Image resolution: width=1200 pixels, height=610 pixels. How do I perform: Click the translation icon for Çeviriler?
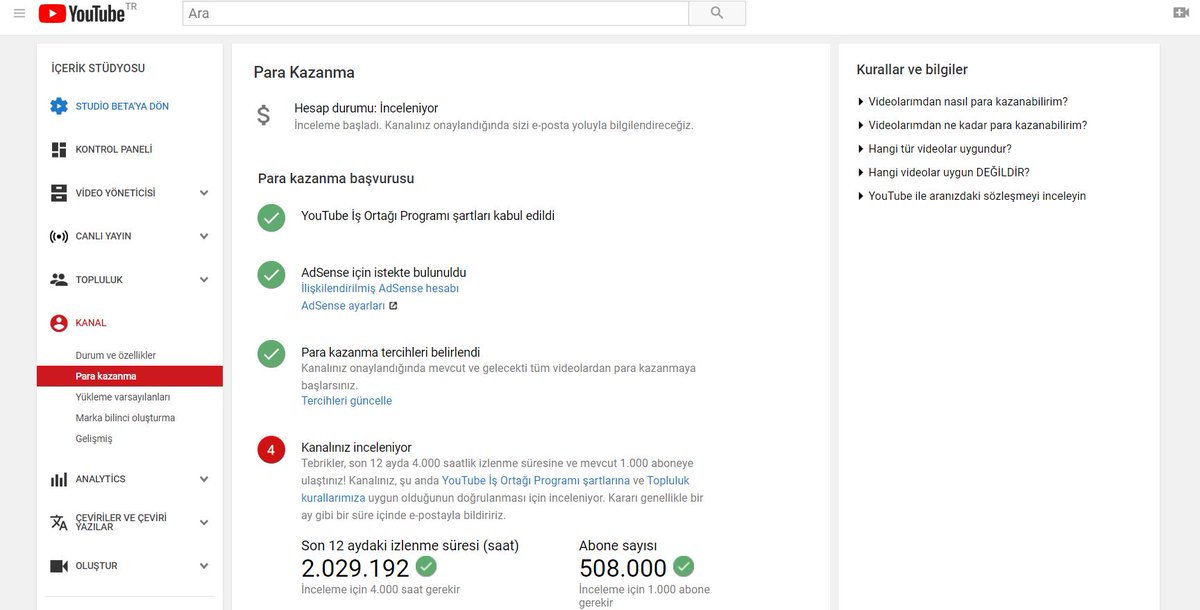tap(59, 522)
